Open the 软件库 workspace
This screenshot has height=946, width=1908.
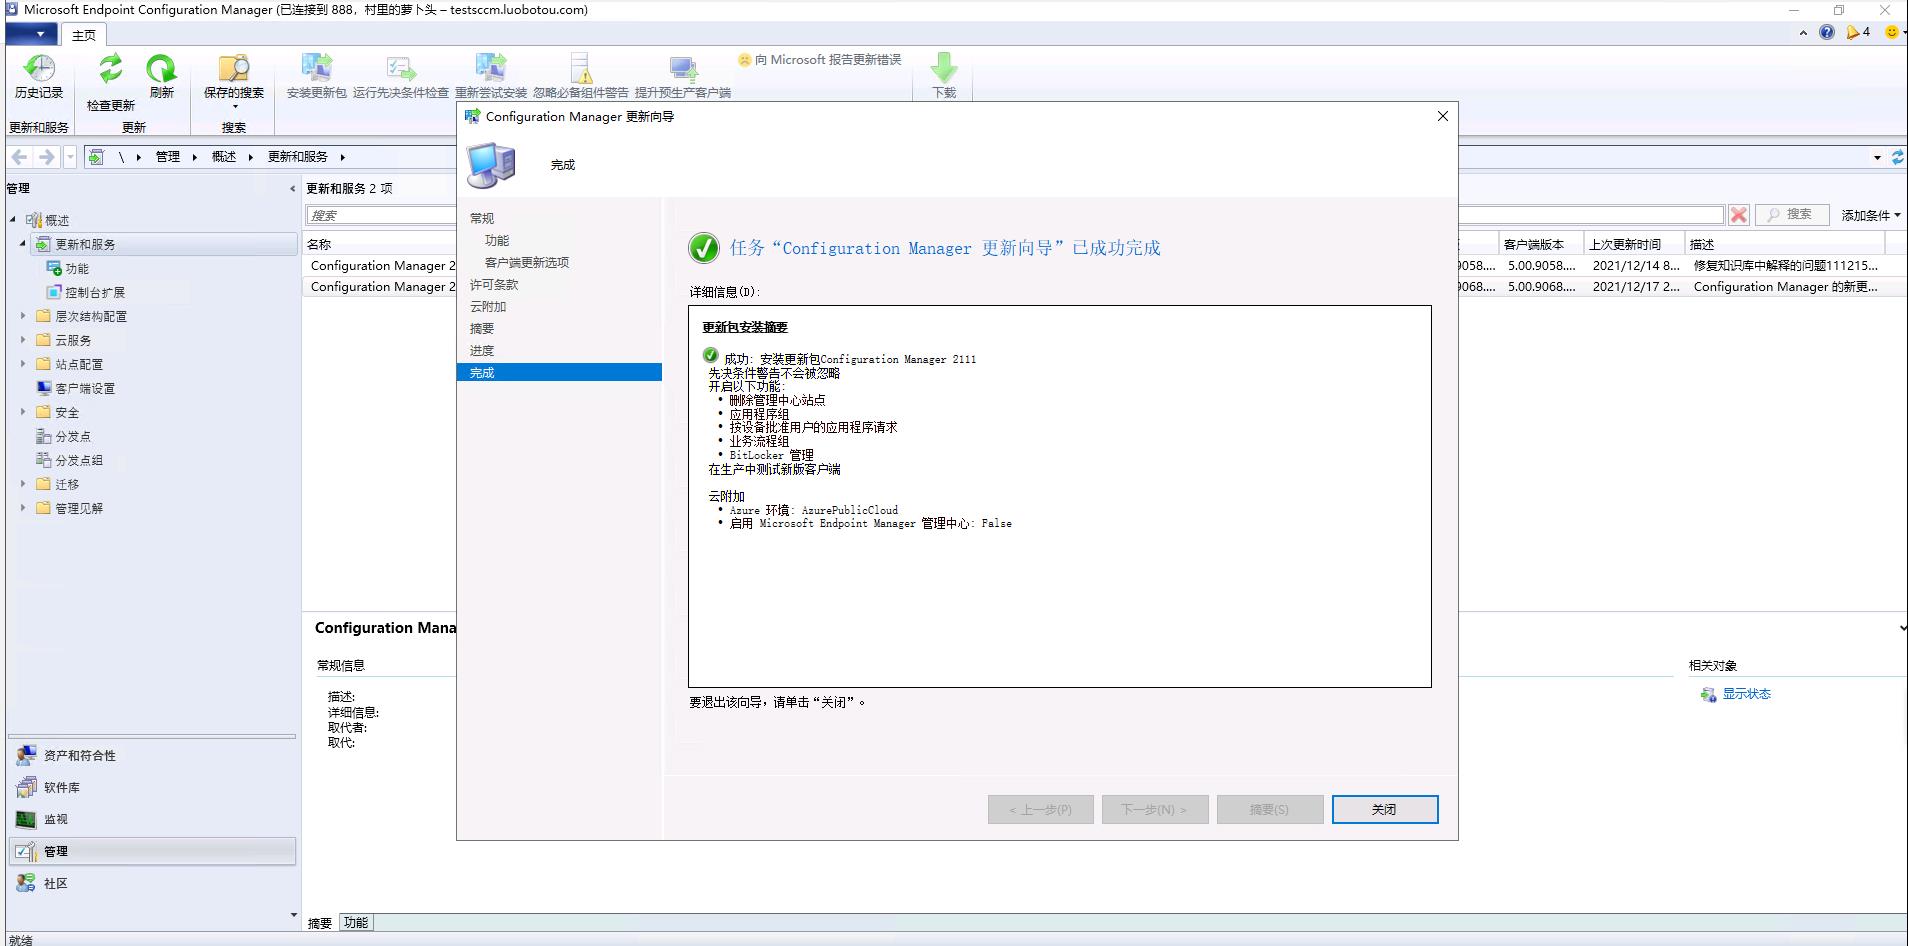[x=152, y=787]
